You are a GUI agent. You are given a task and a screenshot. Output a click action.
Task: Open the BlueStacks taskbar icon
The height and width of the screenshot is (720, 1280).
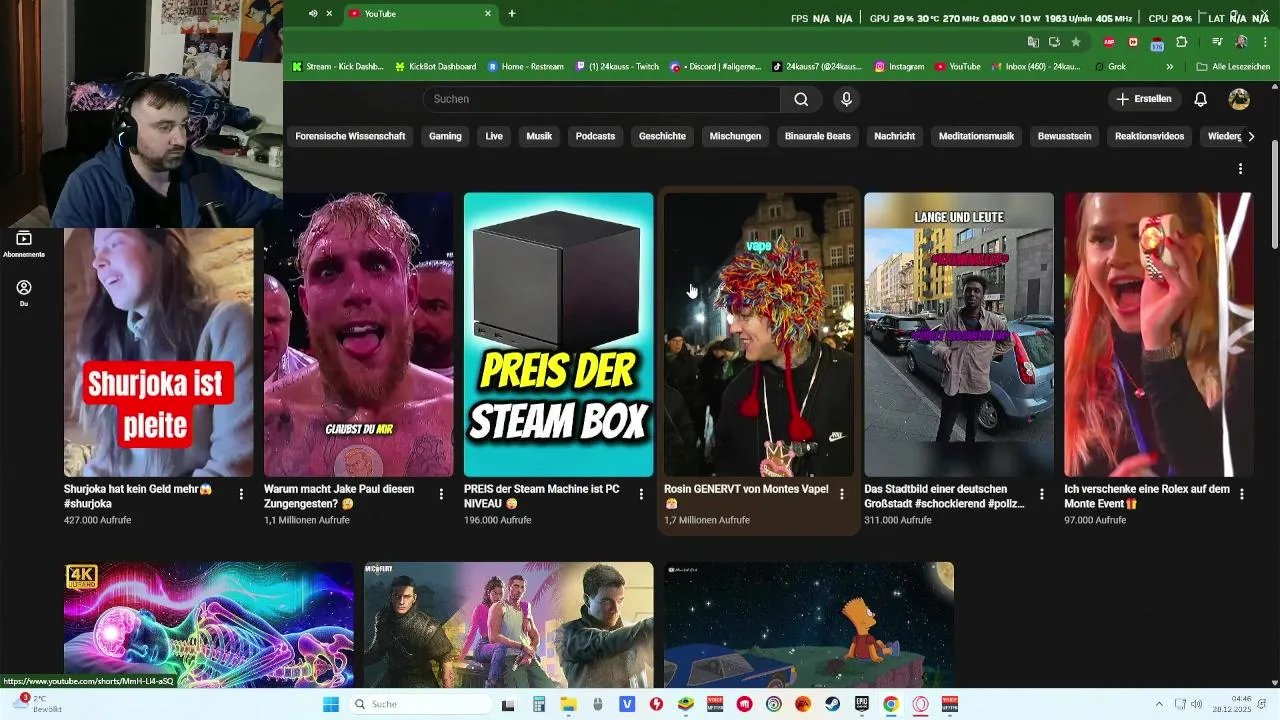point(685,704)
